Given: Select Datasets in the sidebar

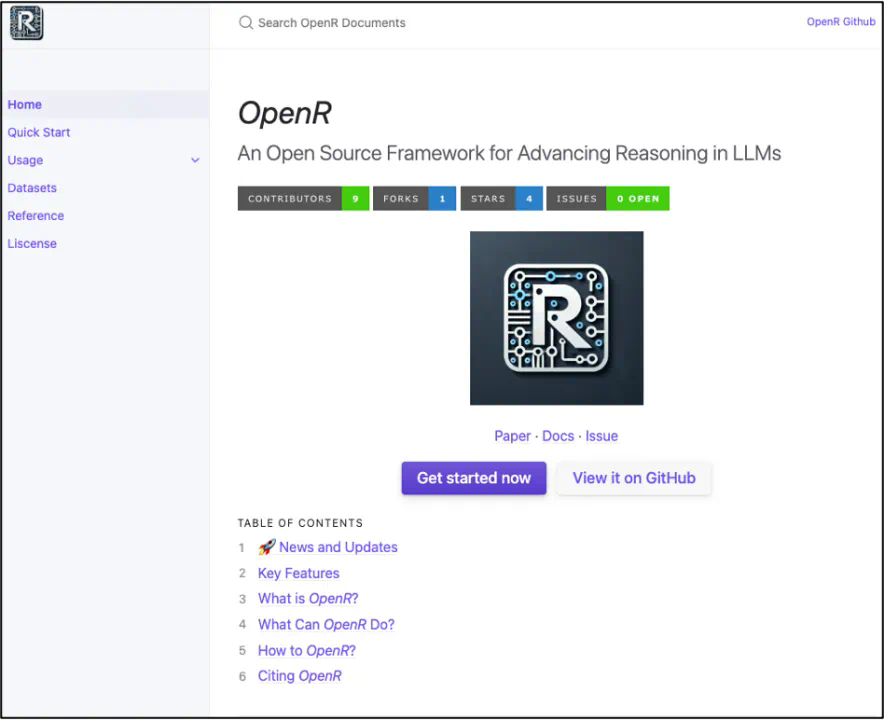Looking at the screenshot, I should point(32,188).
